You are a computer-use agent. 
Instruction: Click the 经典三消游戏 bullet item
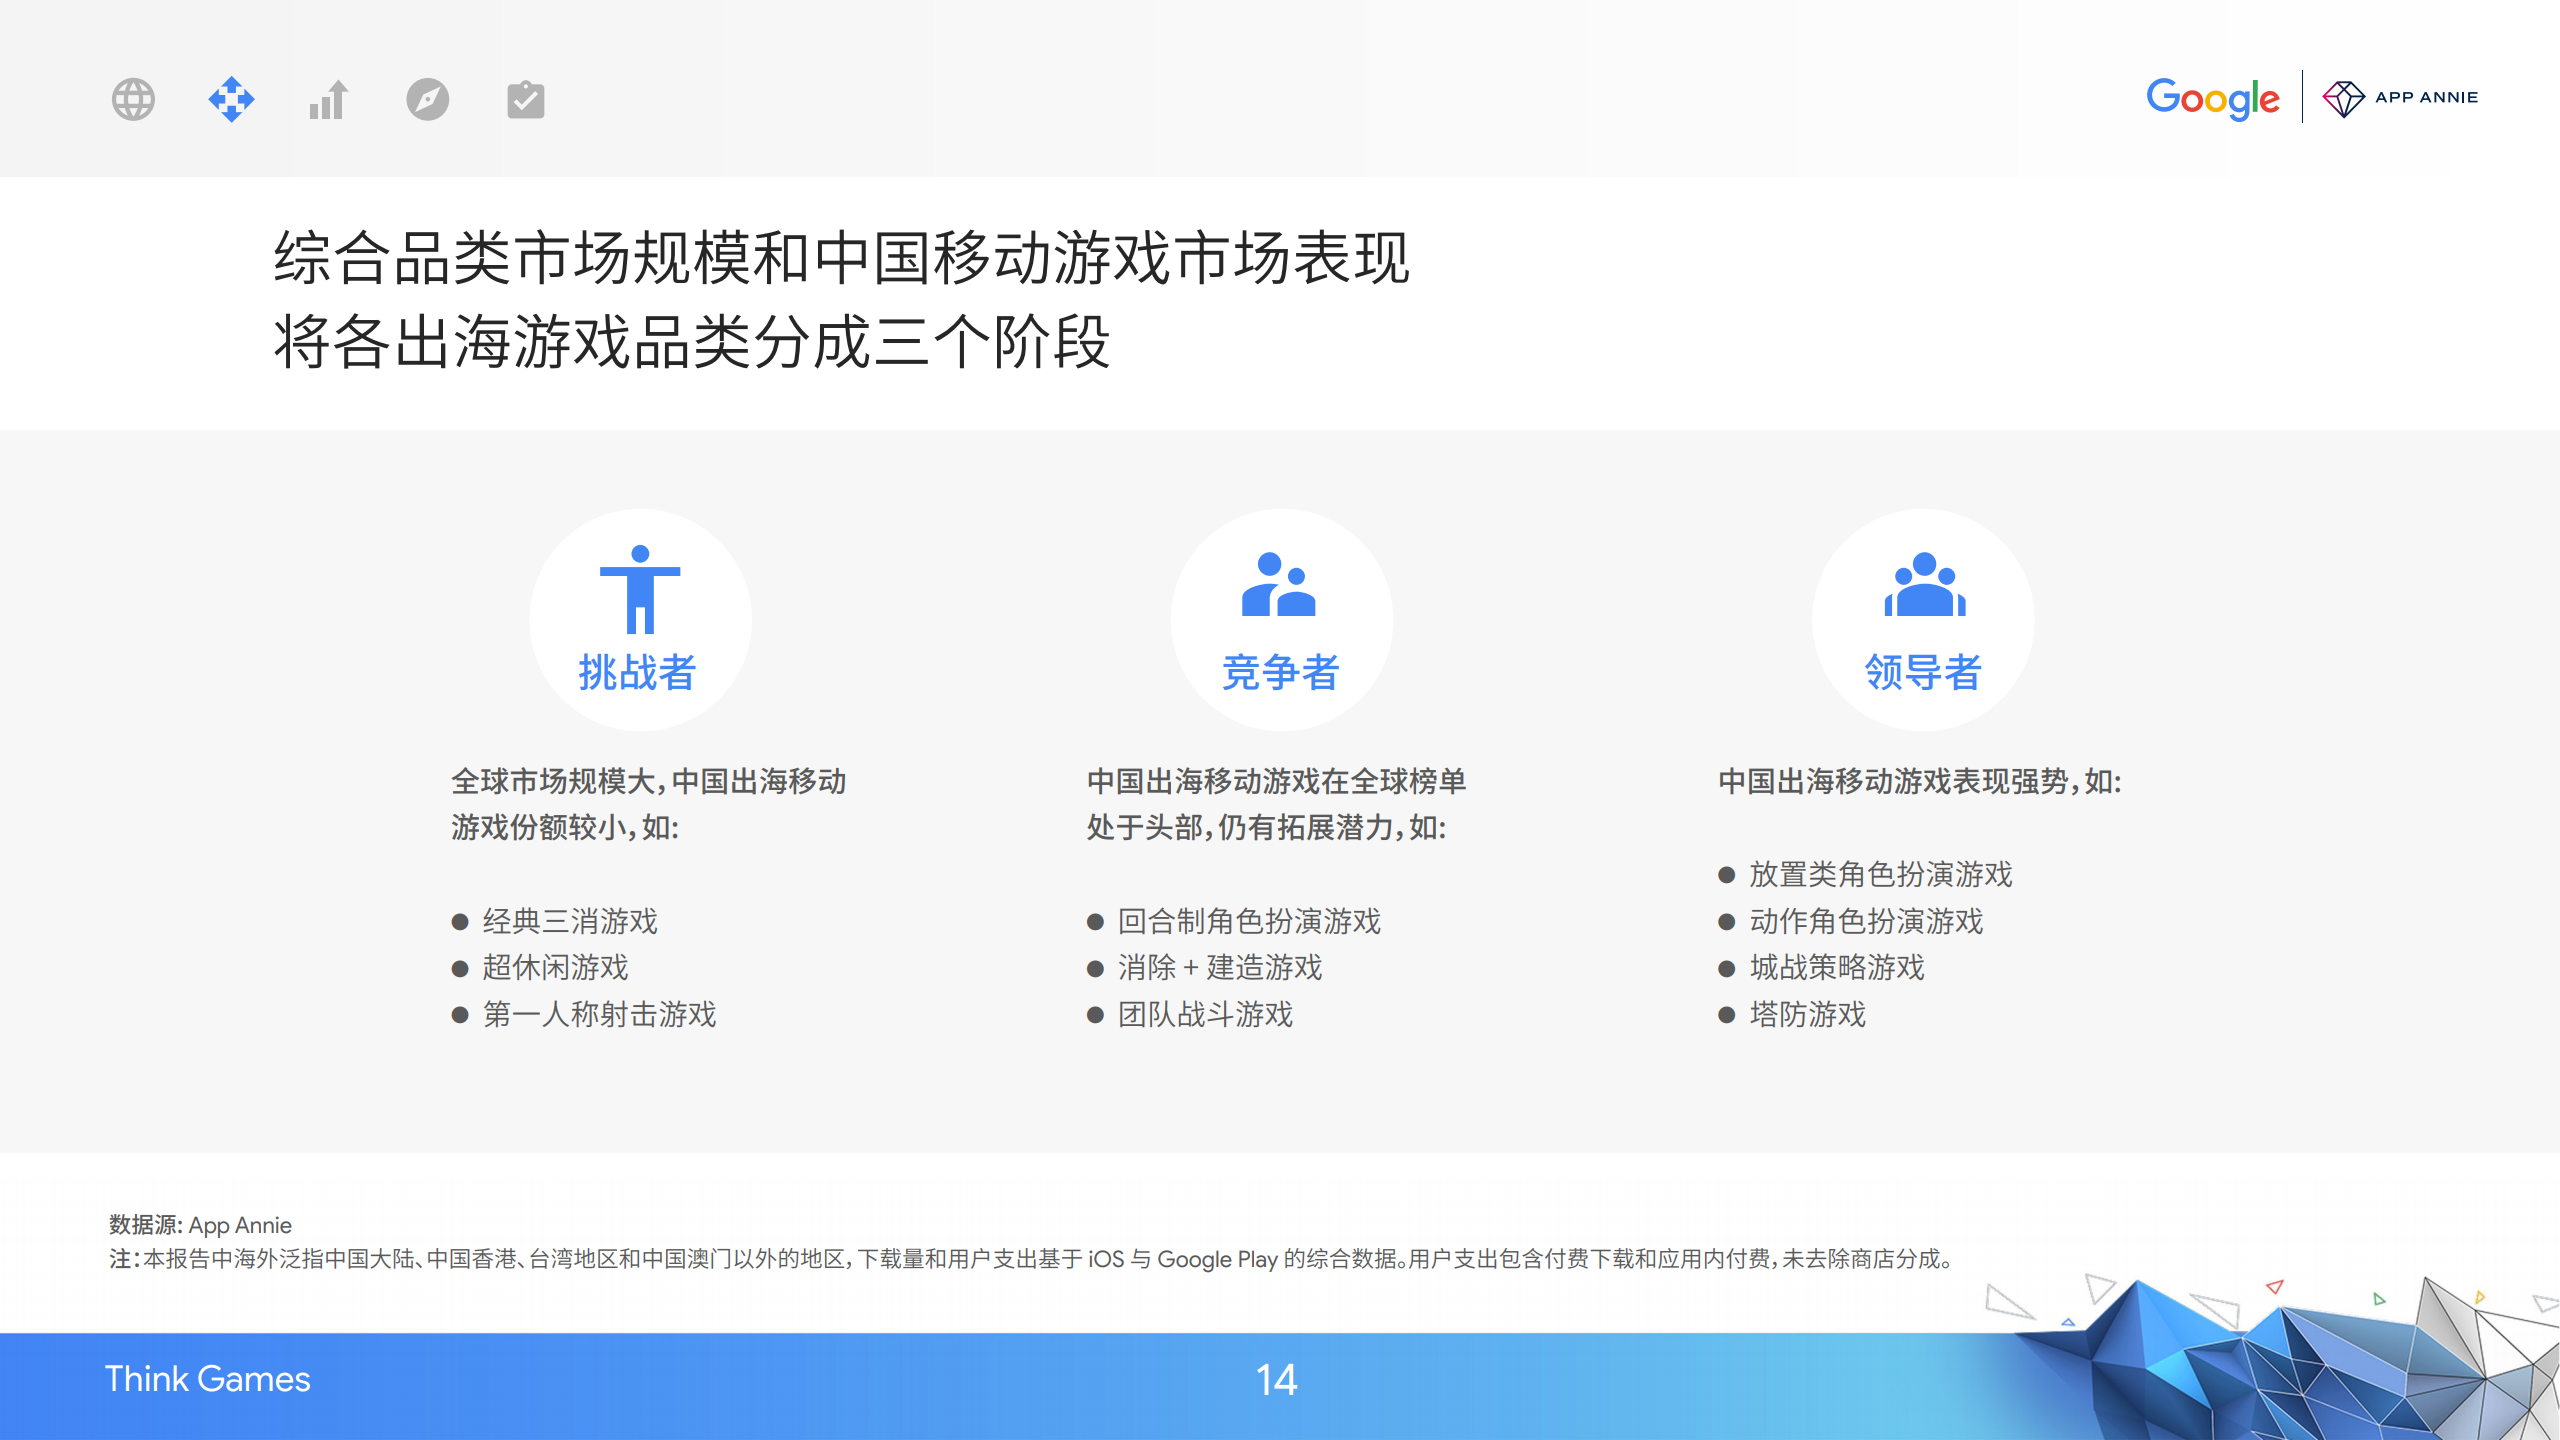tap(570, 921)
